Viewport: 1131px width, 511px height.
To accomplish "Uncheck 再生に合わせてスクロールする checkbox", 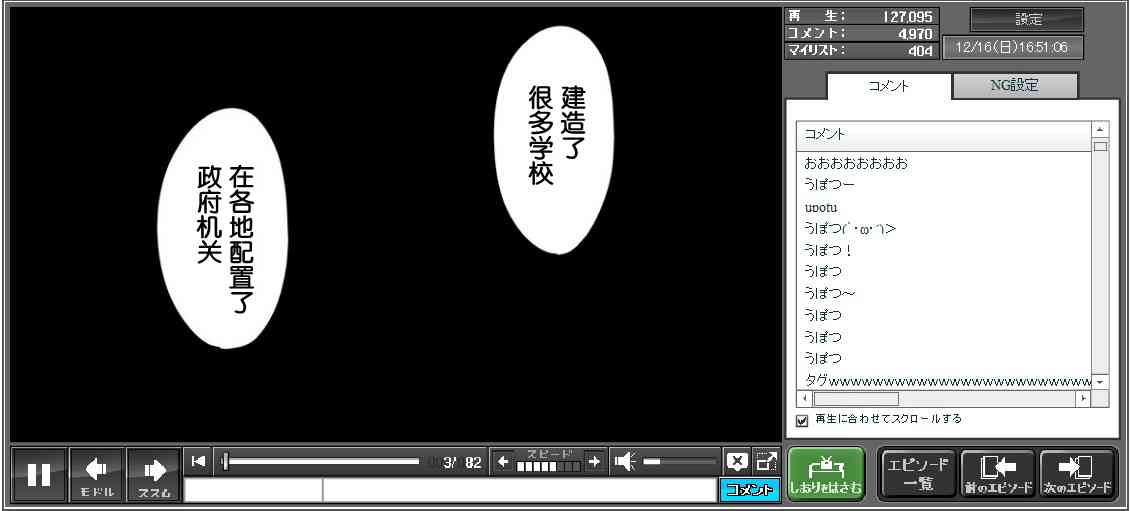I will 801,420.
